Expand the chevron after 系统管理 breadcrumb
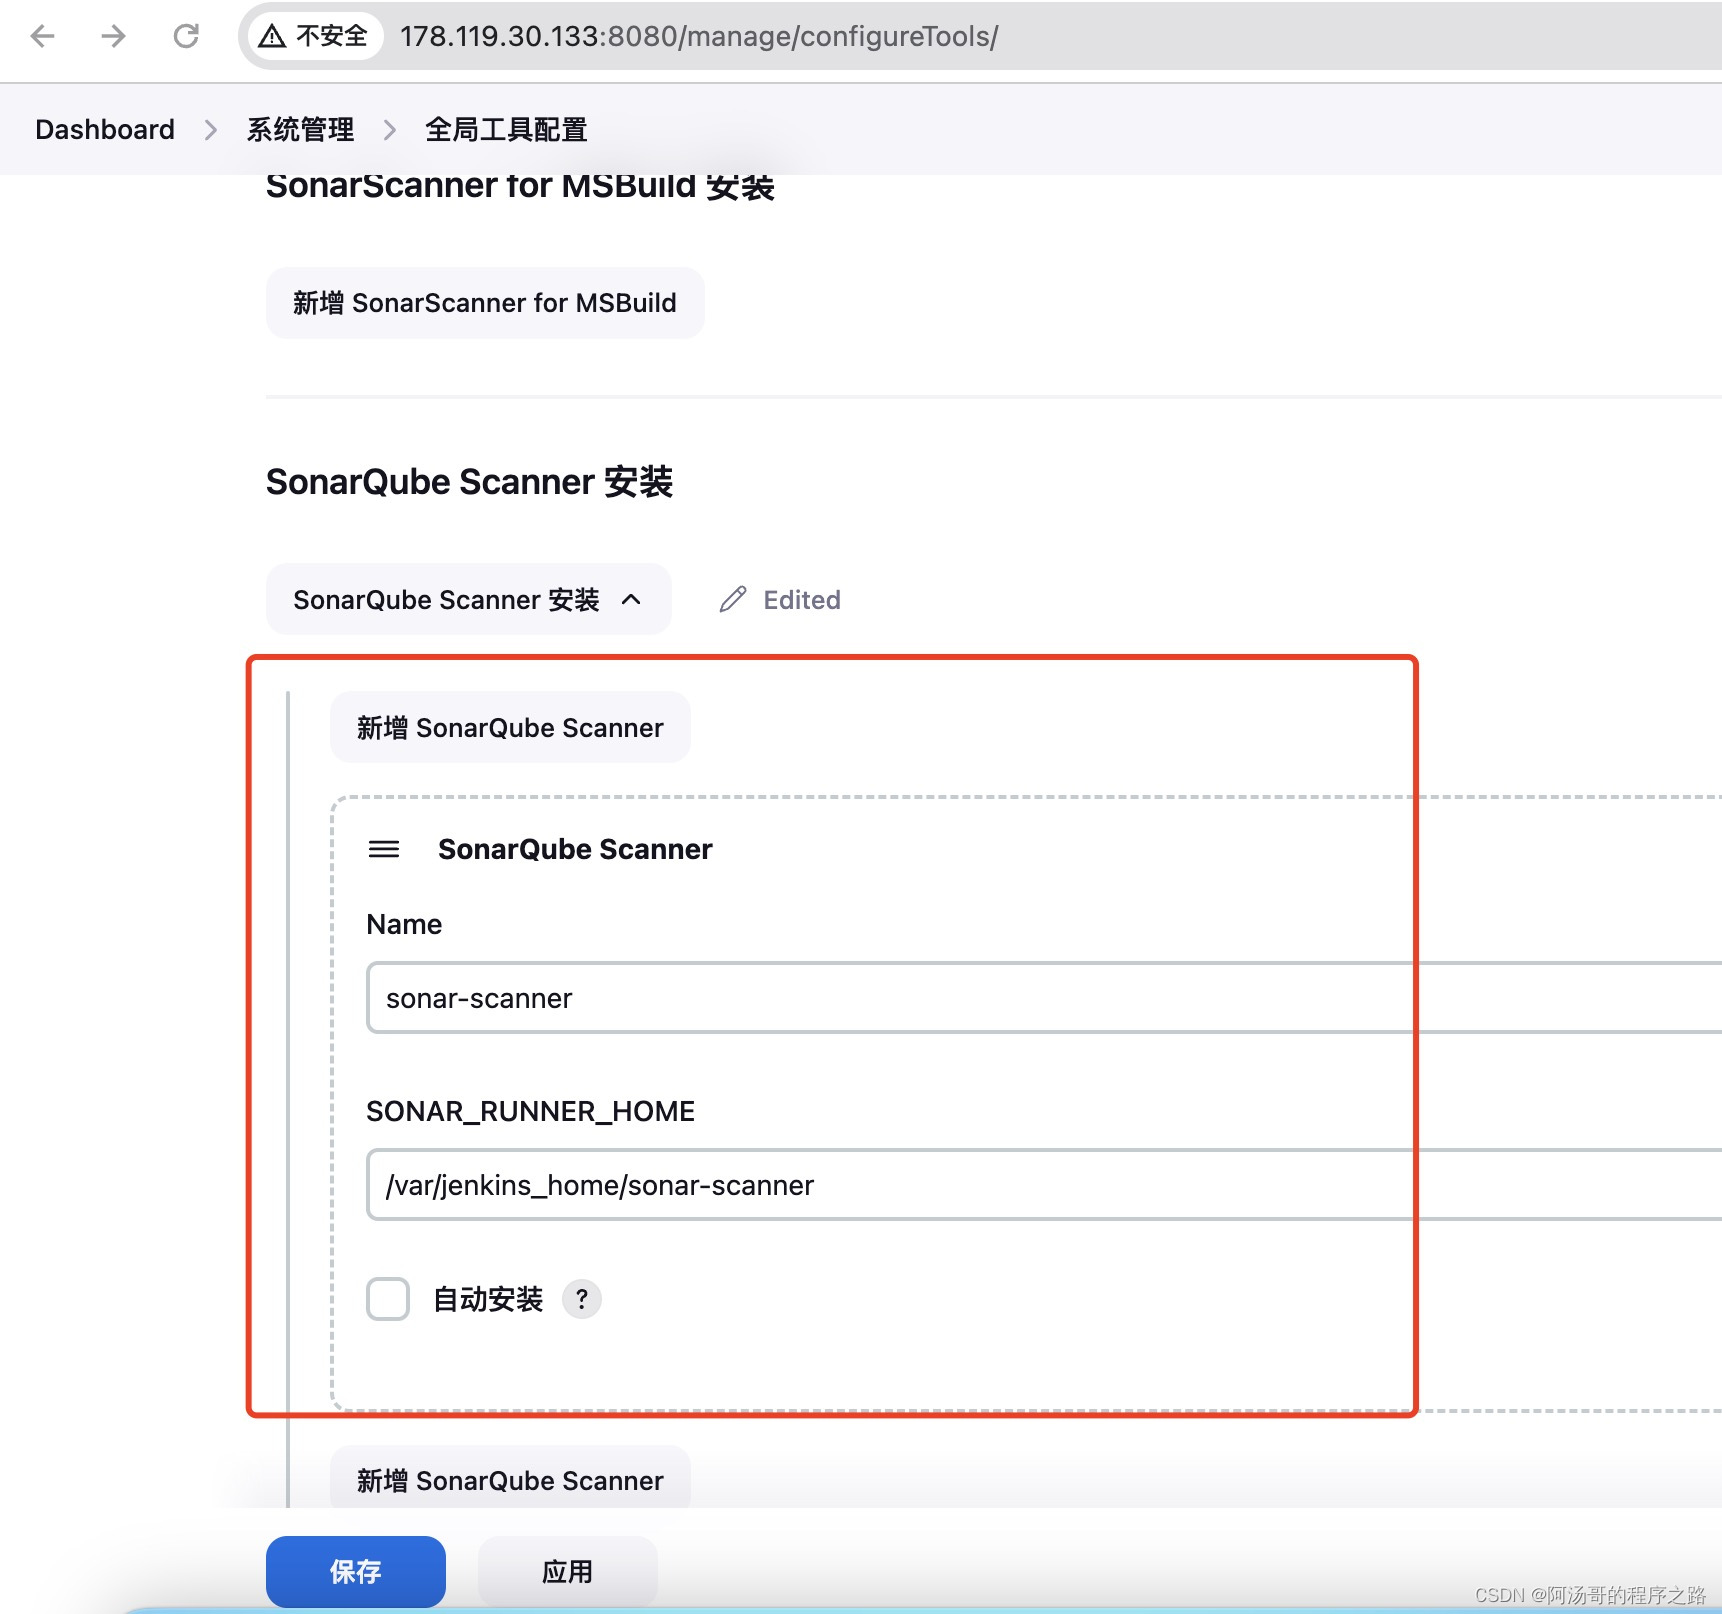The width and height of the screenshot is (1722, 1614). (390, 130)
